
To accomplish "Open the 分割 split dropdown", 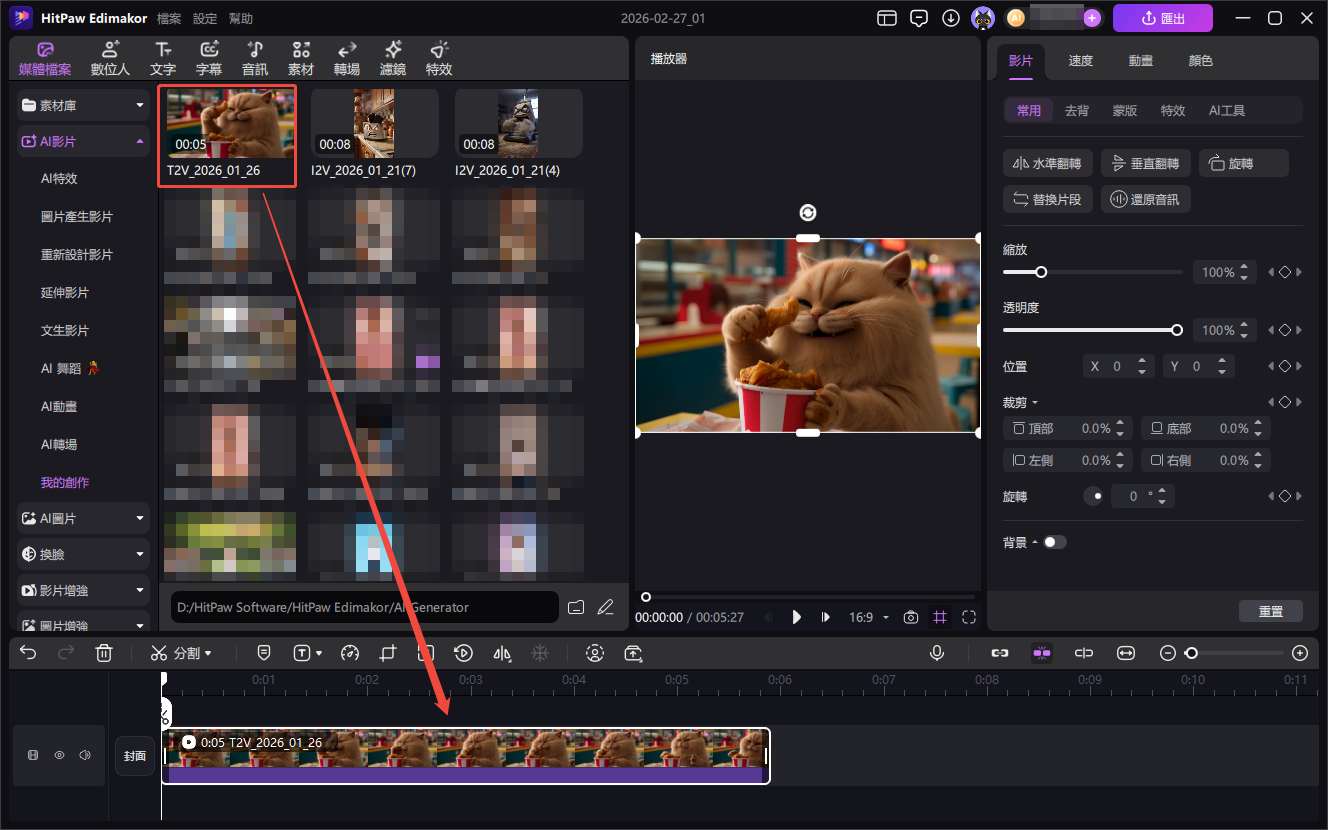I will (x=182, y=653).
